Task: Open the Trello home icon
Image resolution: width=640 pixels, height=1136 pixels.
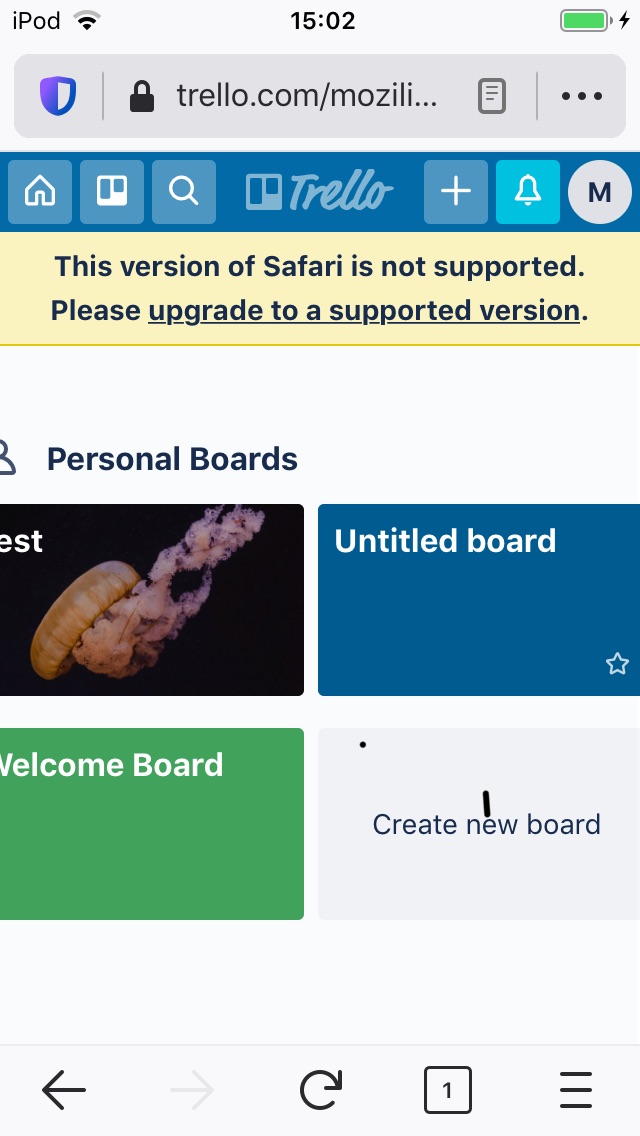Action: pyautogui.click(x=40, y=191)
